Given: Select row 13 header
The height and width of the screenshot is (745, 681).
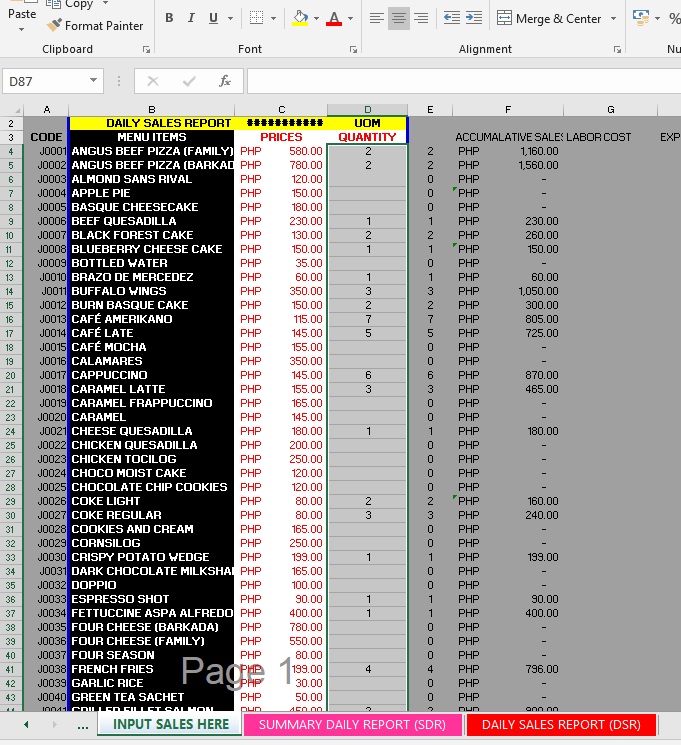Looking at the screenshot, I should (x=11, y=277).
